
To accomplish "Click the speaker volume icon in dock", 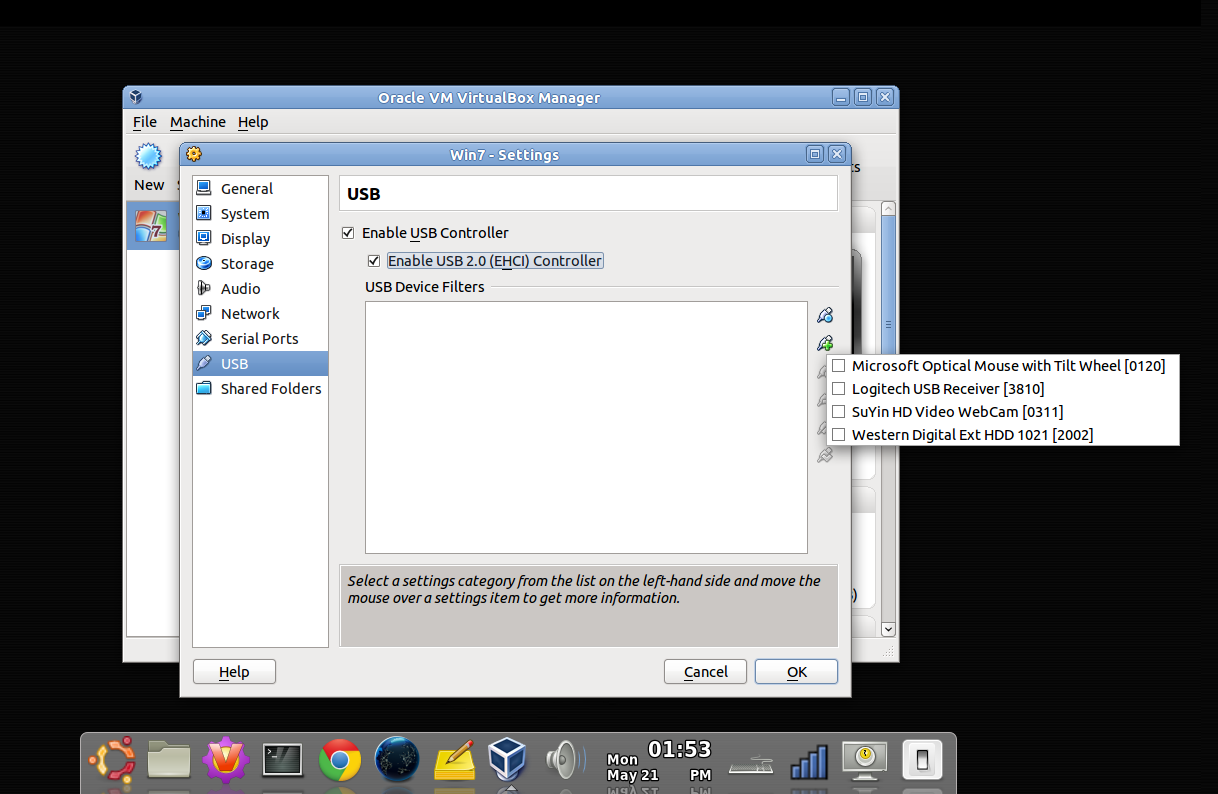I will tap(566, 760).
